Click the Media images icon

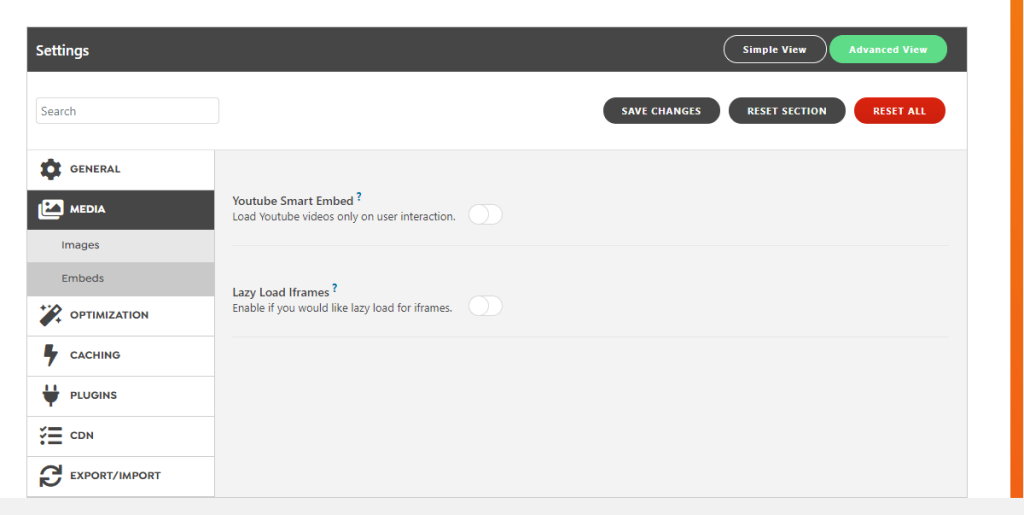[50, 210]
